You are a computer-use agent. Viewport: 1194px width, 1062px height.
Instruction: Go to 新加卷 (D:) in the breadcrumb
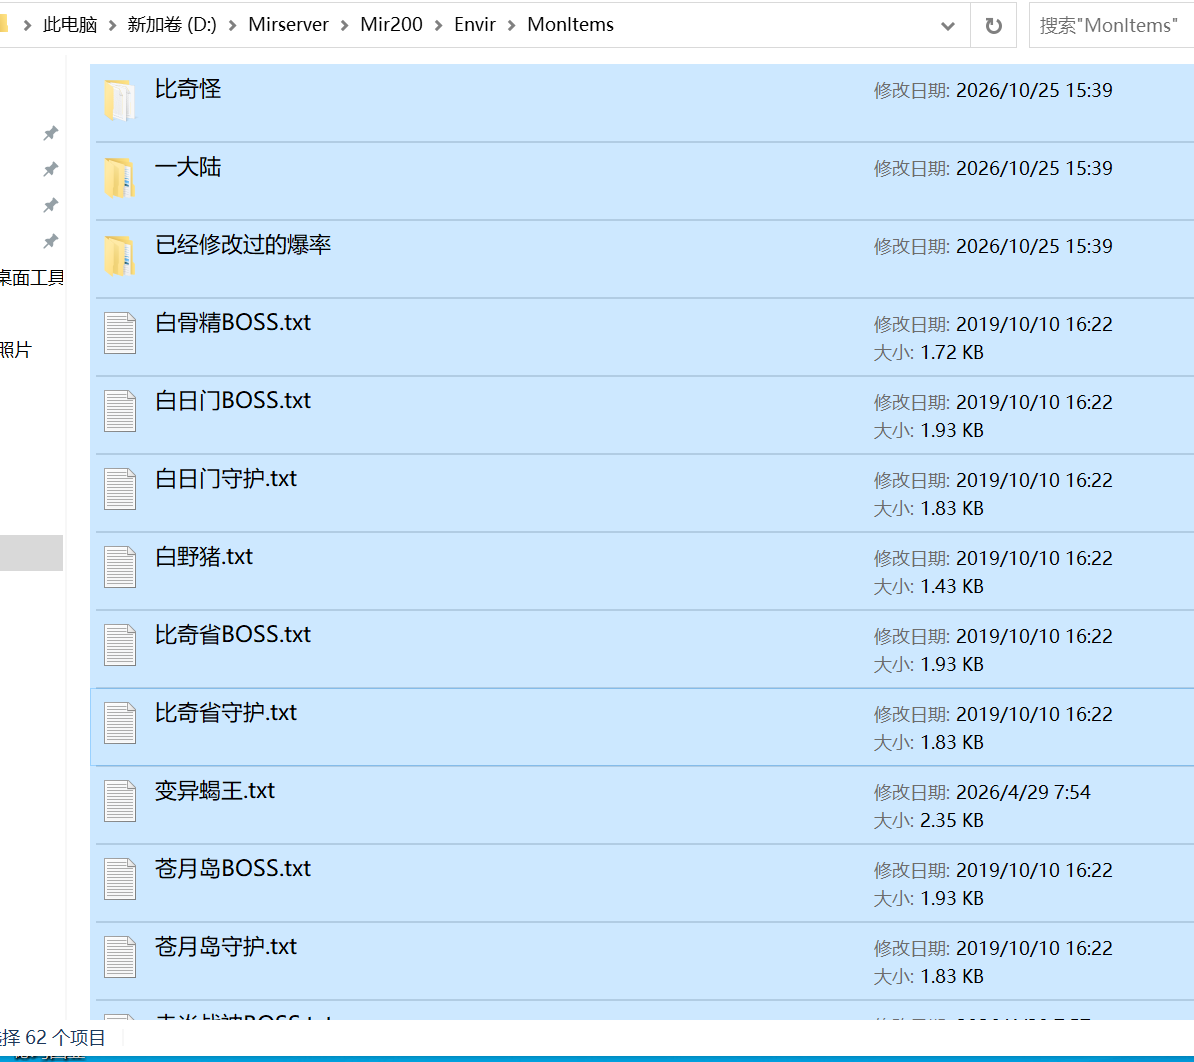click(172, 25)
